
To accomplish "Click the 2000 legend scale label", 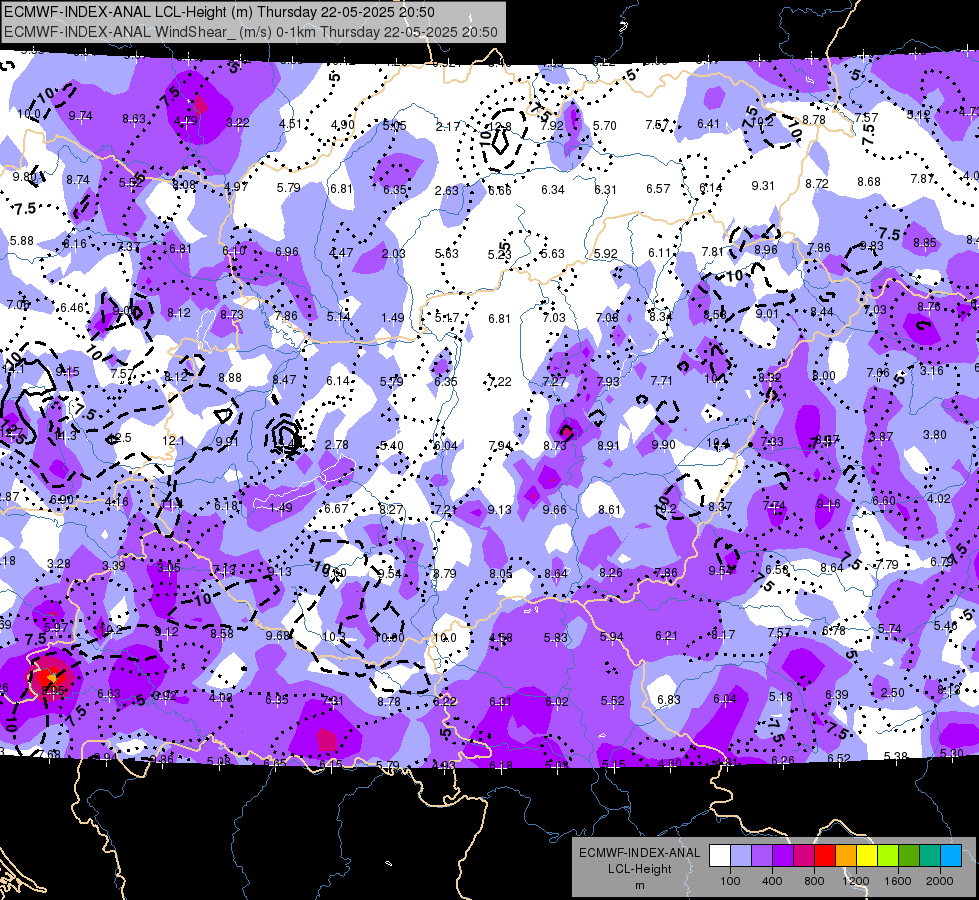I will click(x=940, y=881).
